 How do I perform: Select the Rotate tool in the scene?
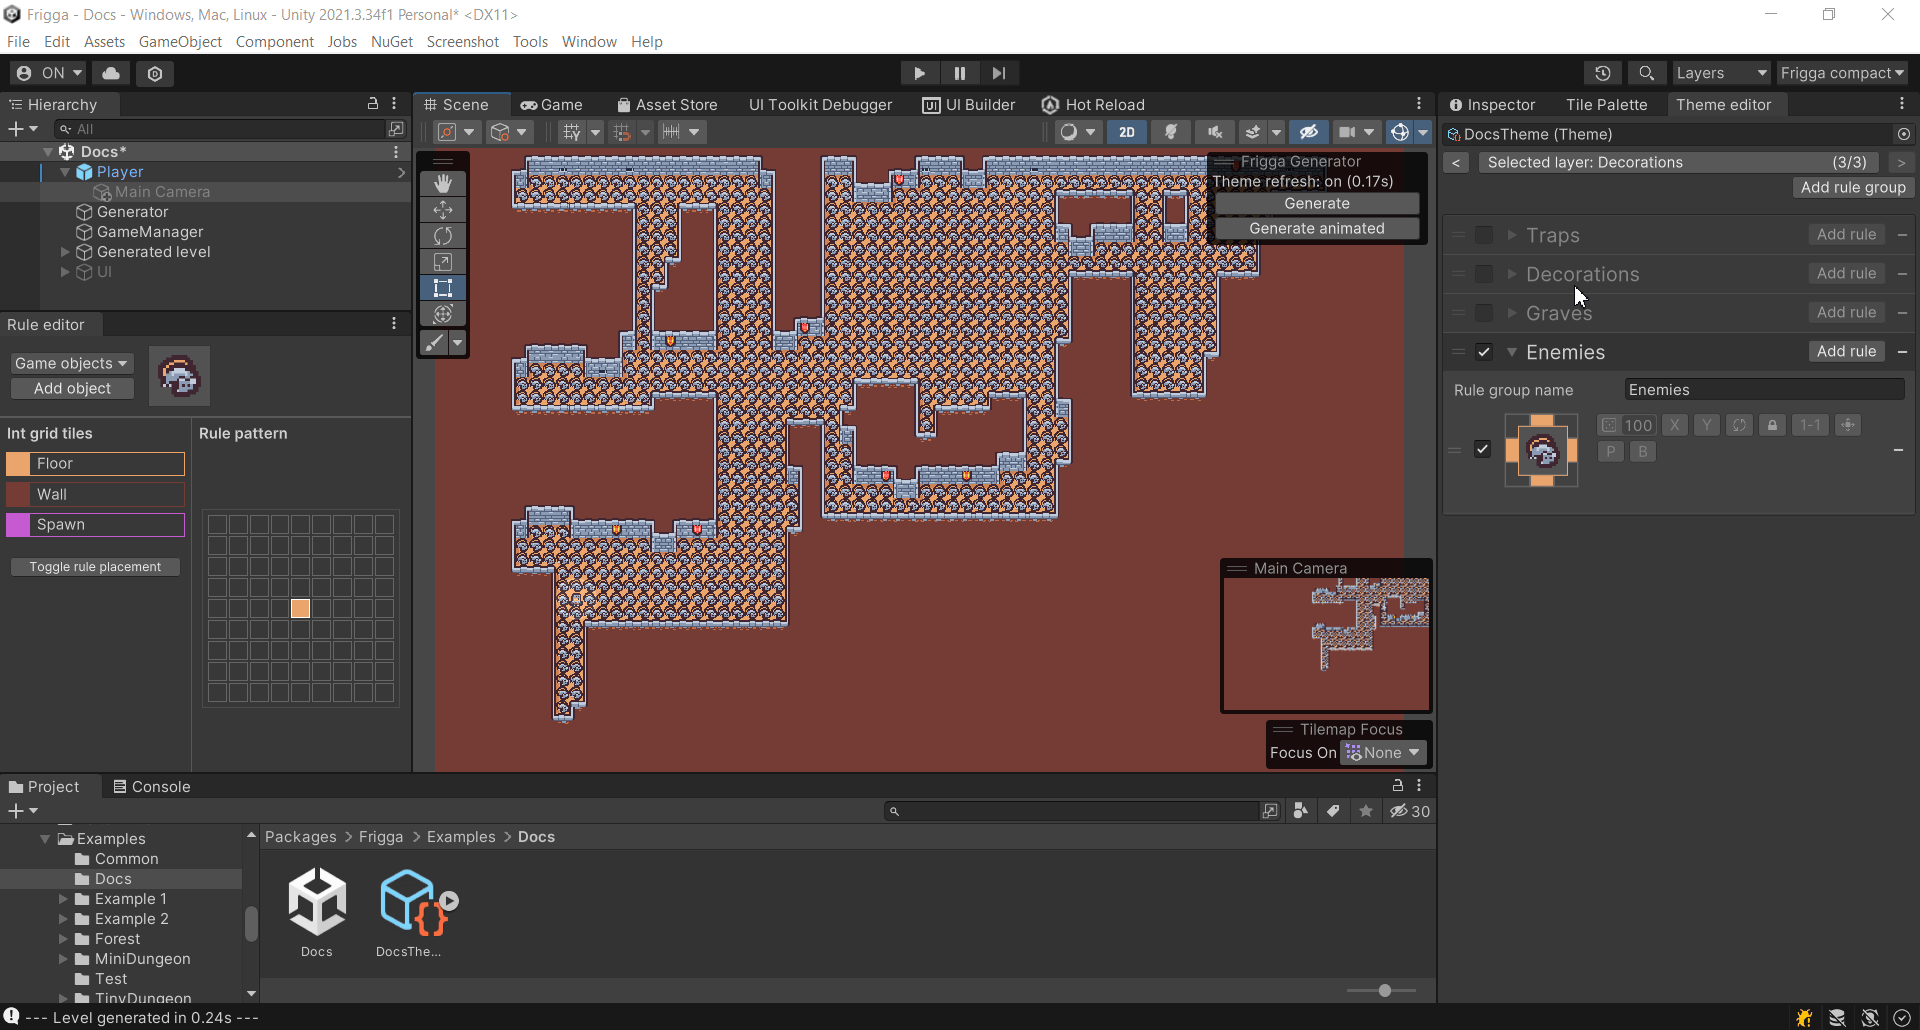tap(443, 236)
